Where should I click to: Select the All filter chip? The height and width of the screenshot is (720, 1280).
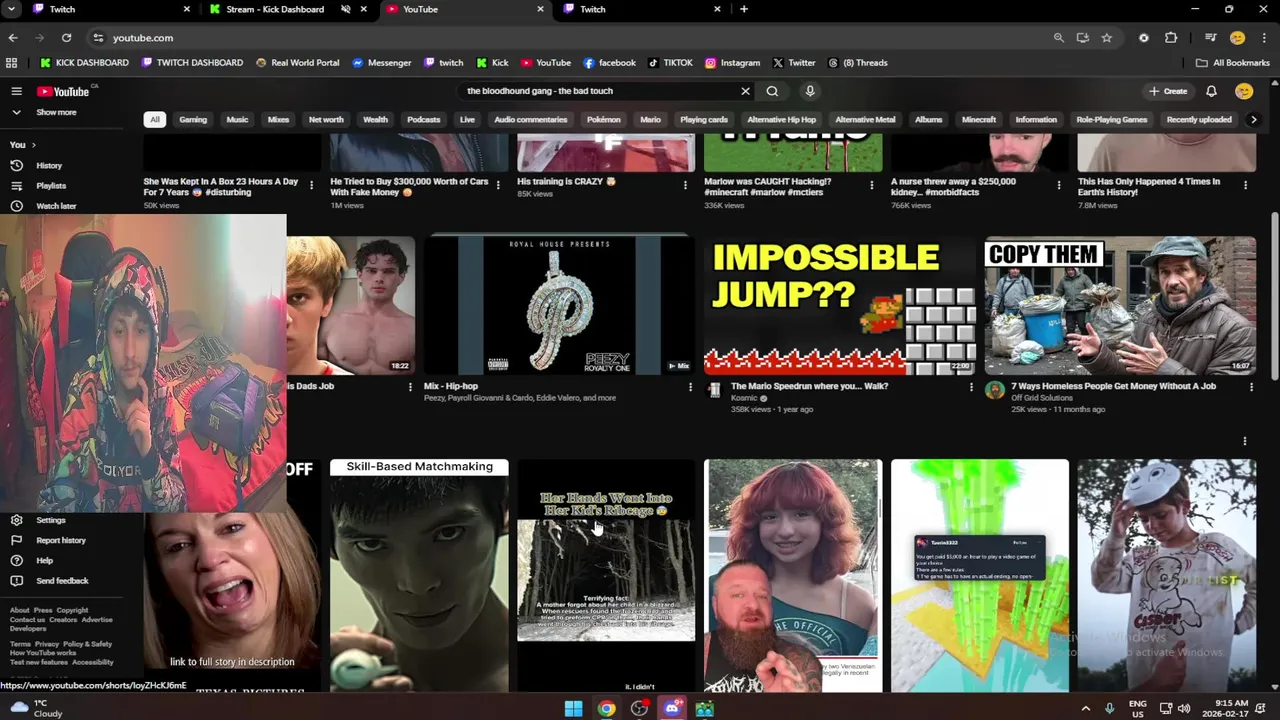[x=155, y=120]
